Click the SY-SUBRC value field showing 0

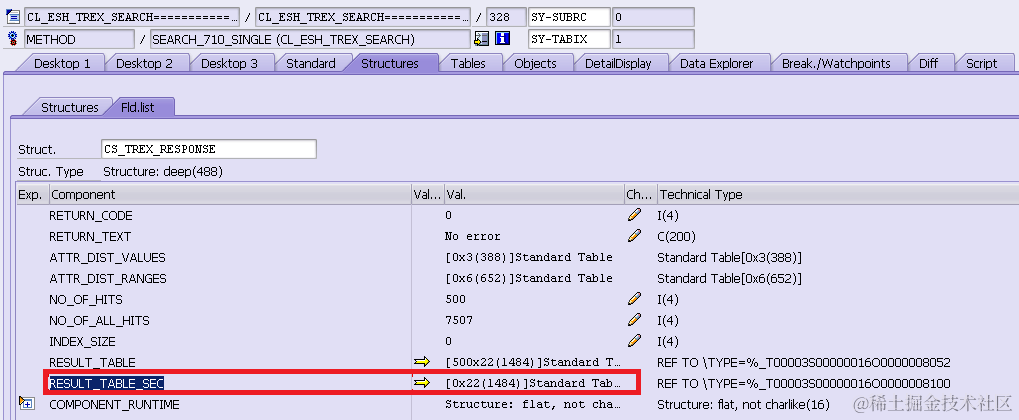pyautogui.click(x=653, y=17)
